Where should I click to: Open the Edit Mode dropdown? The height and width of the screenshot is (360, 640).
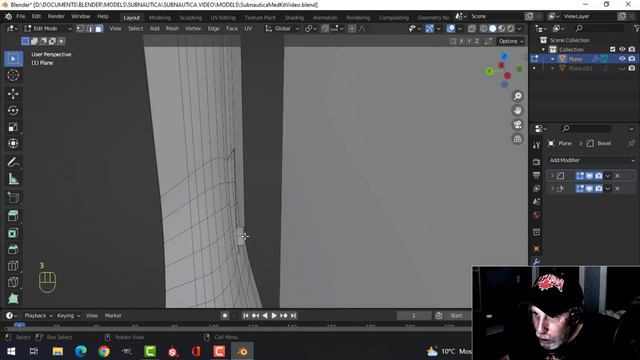pyautogui.click(x=47, y=29)
